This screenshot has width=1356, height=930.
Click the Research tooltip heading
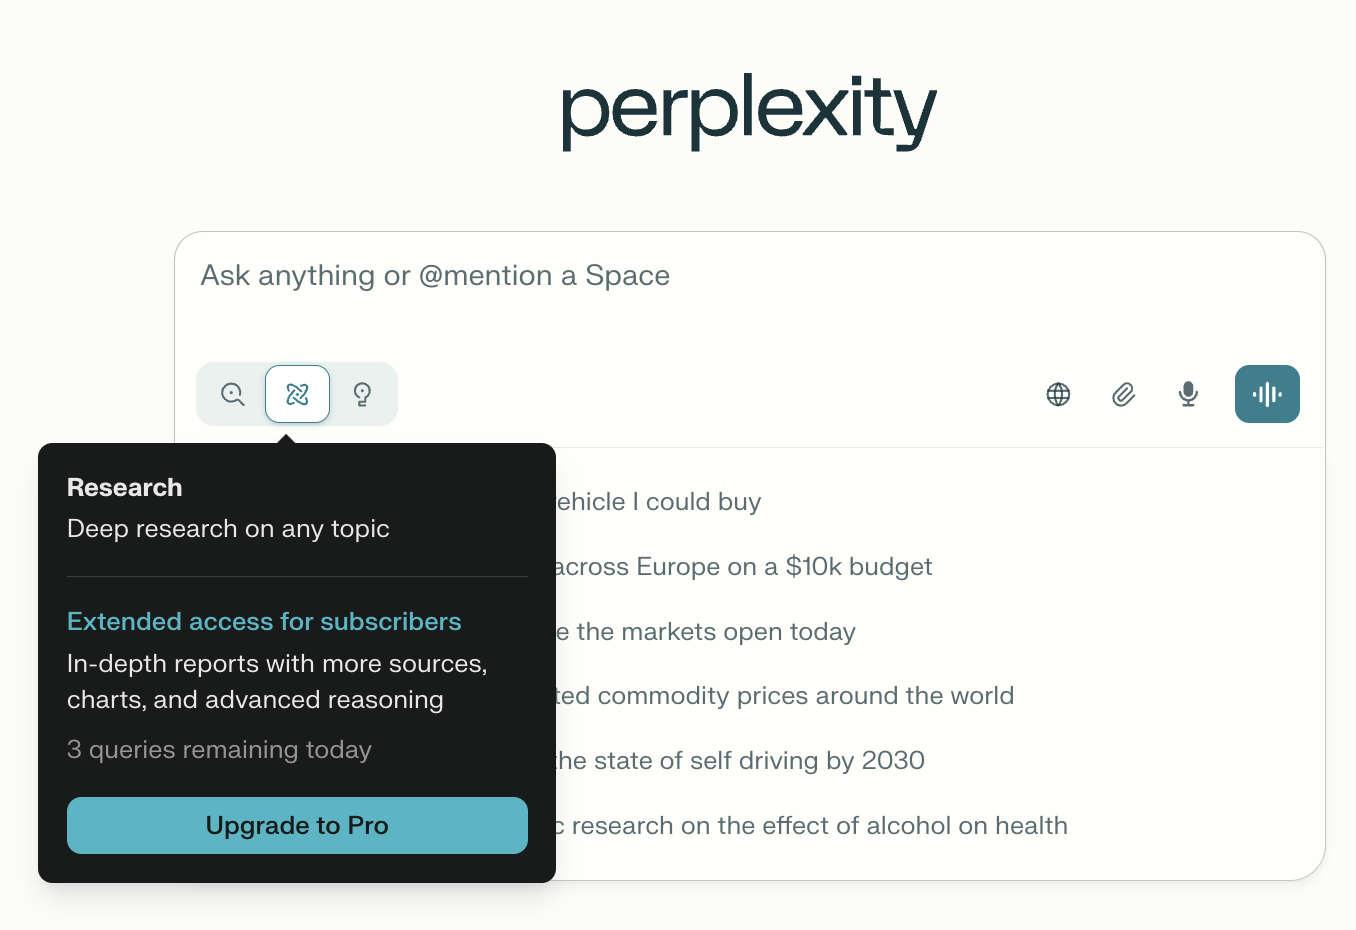pyautogui.click(x=125, y=488)
